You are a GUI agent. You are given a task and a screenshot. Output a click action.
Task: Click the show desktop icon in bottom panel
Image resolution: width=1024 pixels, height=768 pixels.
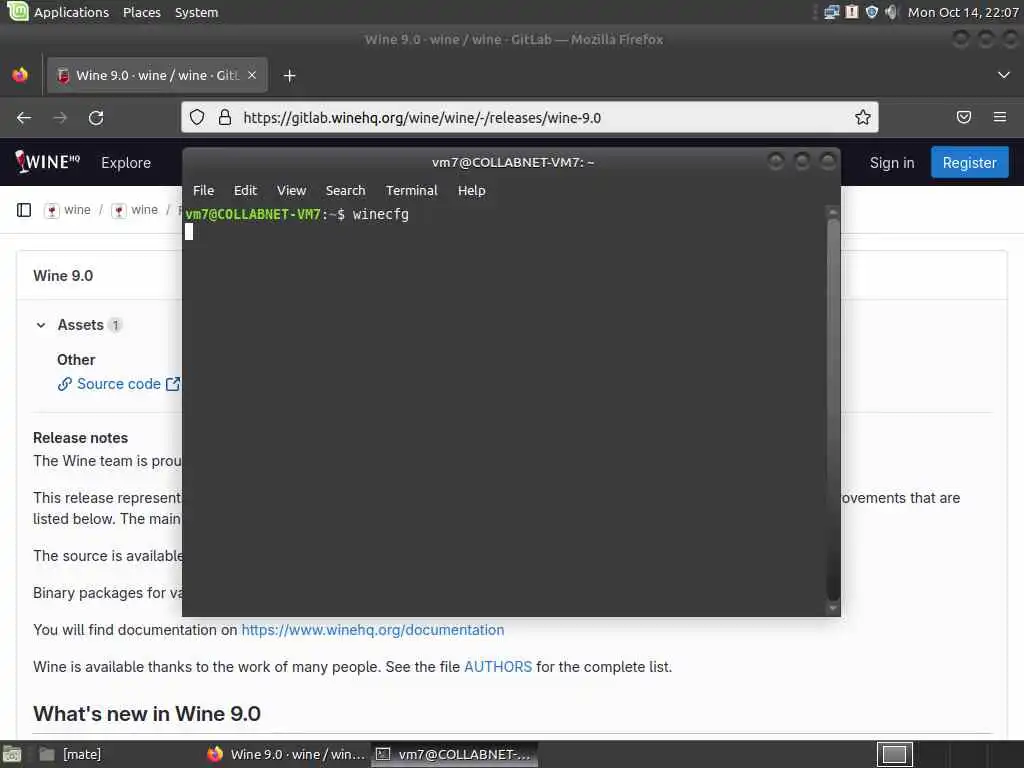point(12,754)
